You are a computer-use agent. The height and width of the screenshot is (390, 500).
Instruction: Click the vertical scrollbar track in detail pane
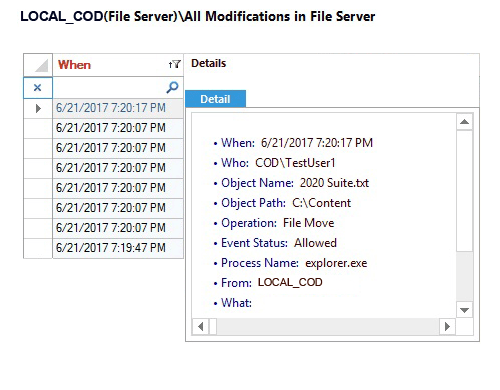pos(464,277)
